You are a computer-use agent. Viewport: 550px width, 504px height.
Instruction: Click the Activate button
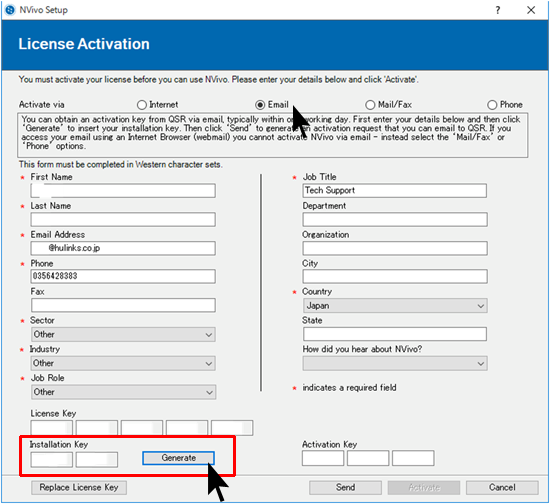[x=424, y=488]
